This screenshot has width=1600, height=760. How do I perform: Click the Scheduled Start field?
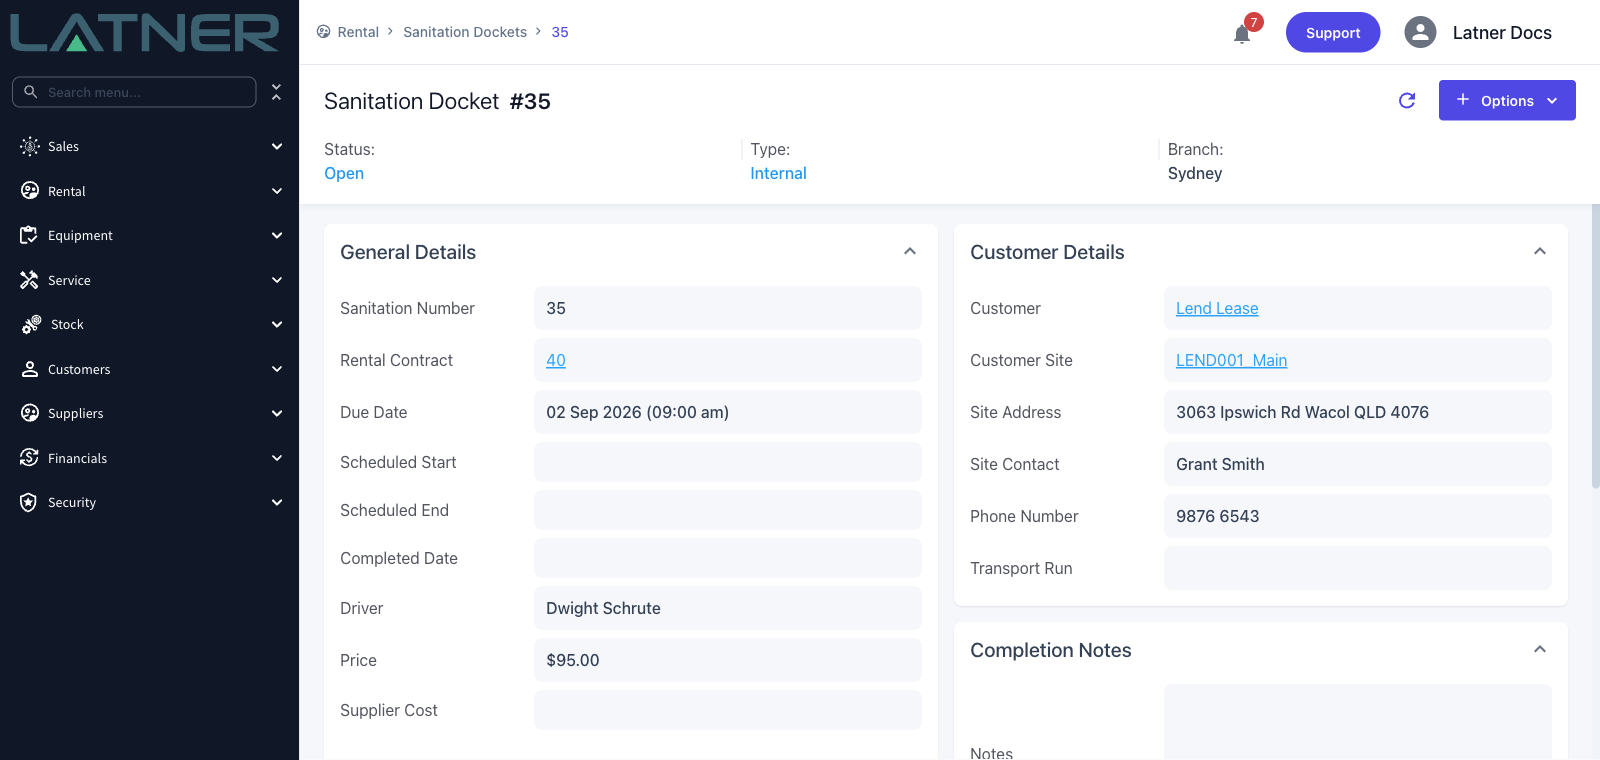[728, 462]
